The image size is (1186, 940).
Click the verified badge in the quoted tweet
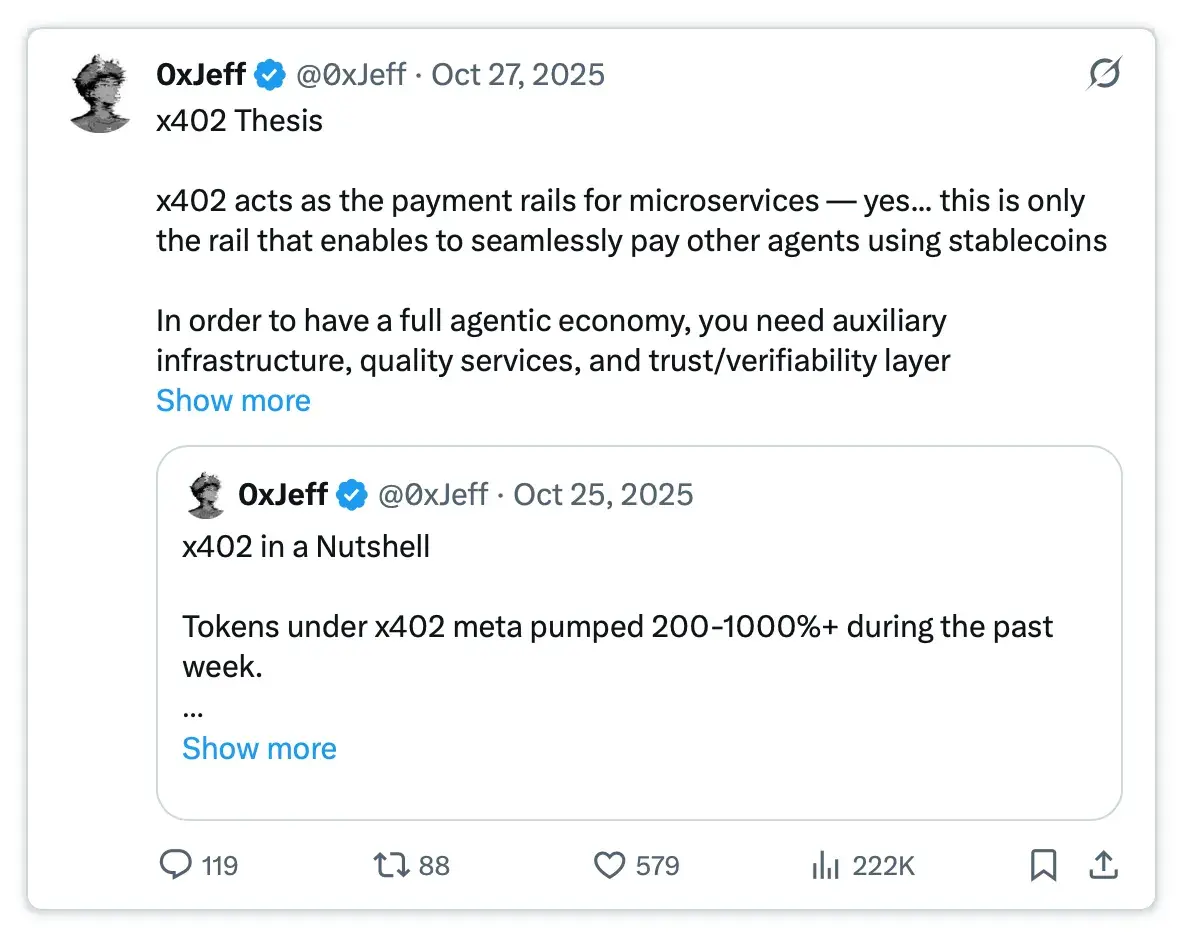pyautogui.click(x=350, y=493)
